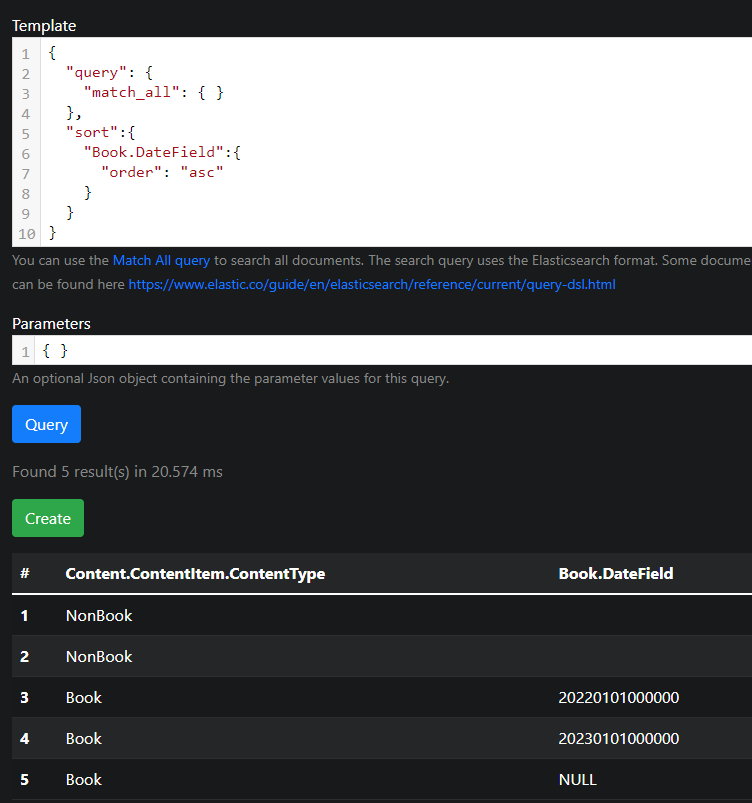Screen dimensions: 752x803
Task: Click line number 6 in the Template editor
Action: 25,152
